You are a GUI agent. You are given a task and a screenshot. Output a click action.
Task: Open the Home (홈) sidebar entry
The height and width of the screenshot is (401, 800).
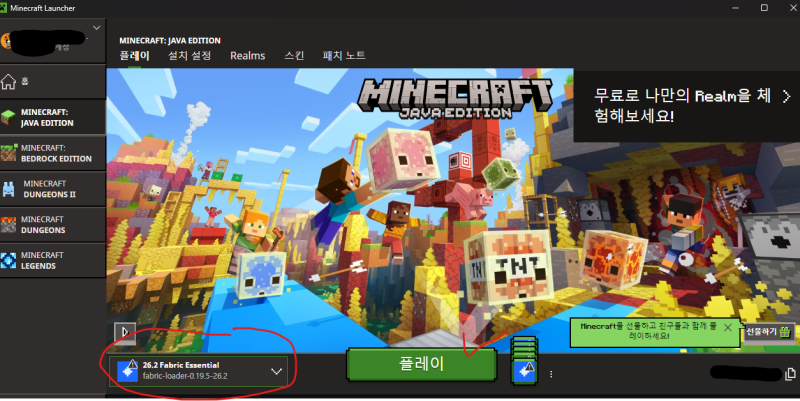tap(53, 81)
